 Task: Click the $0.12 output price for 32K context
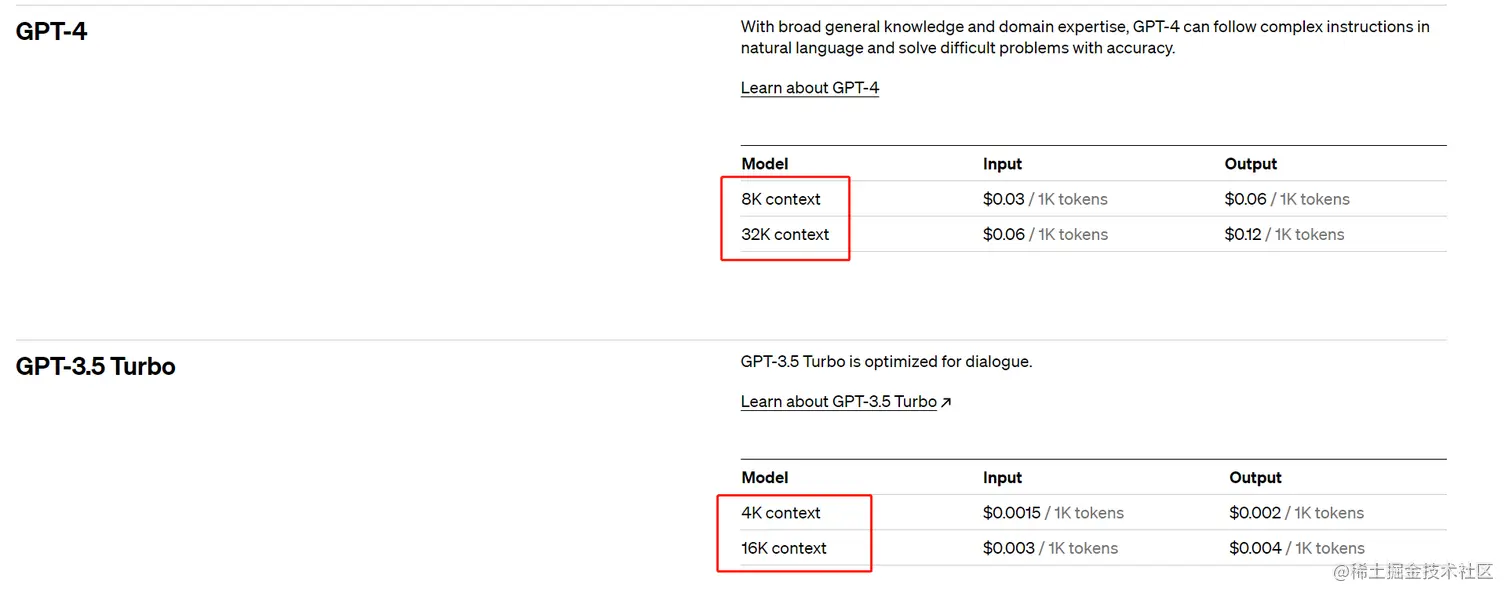[x=1243, y=234]
